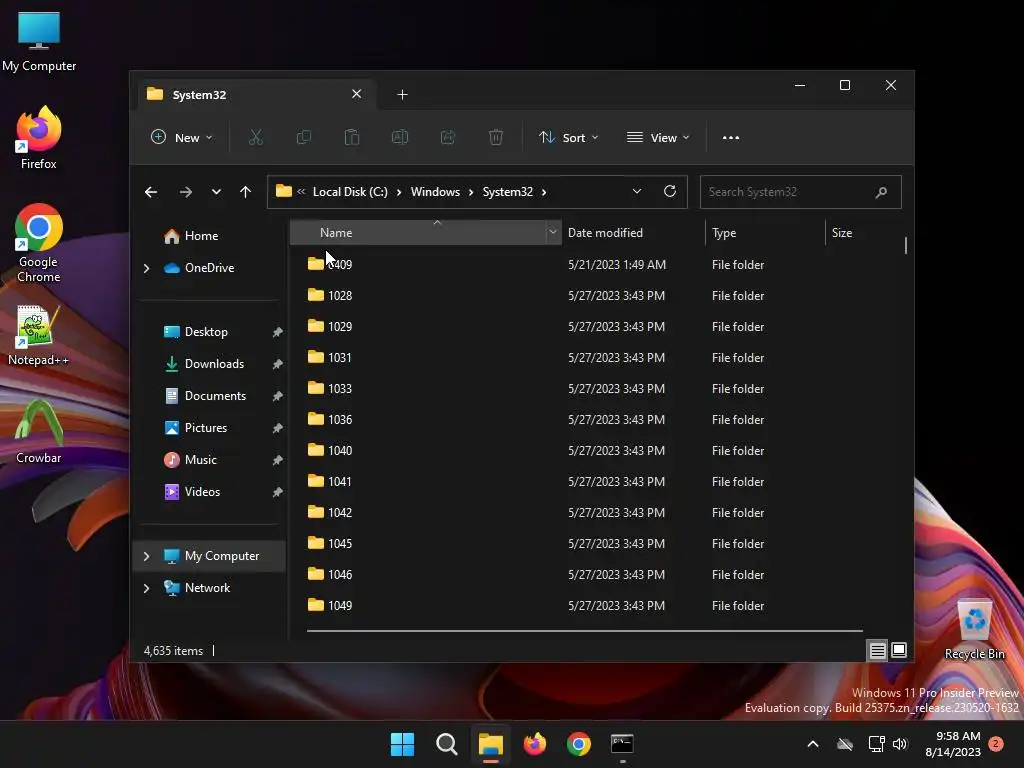Select the System32 tab
Screen dimensions: 1024x768
[x=255, y=95]
